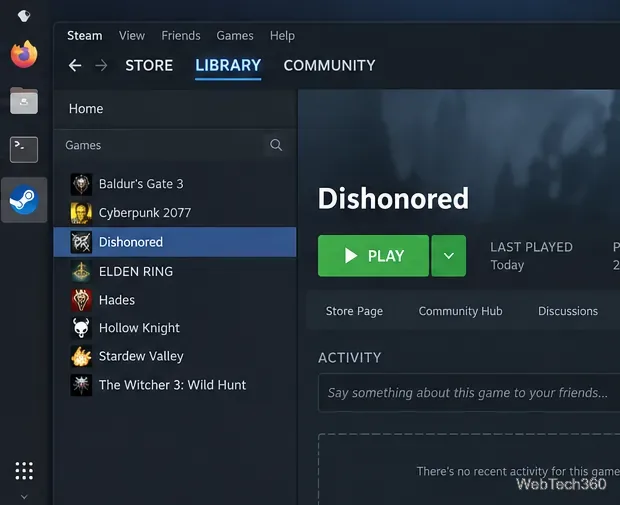Viewport: 620px width, 505px height.
Task: Open the Community Hub link
Action: tap(461, 311)
